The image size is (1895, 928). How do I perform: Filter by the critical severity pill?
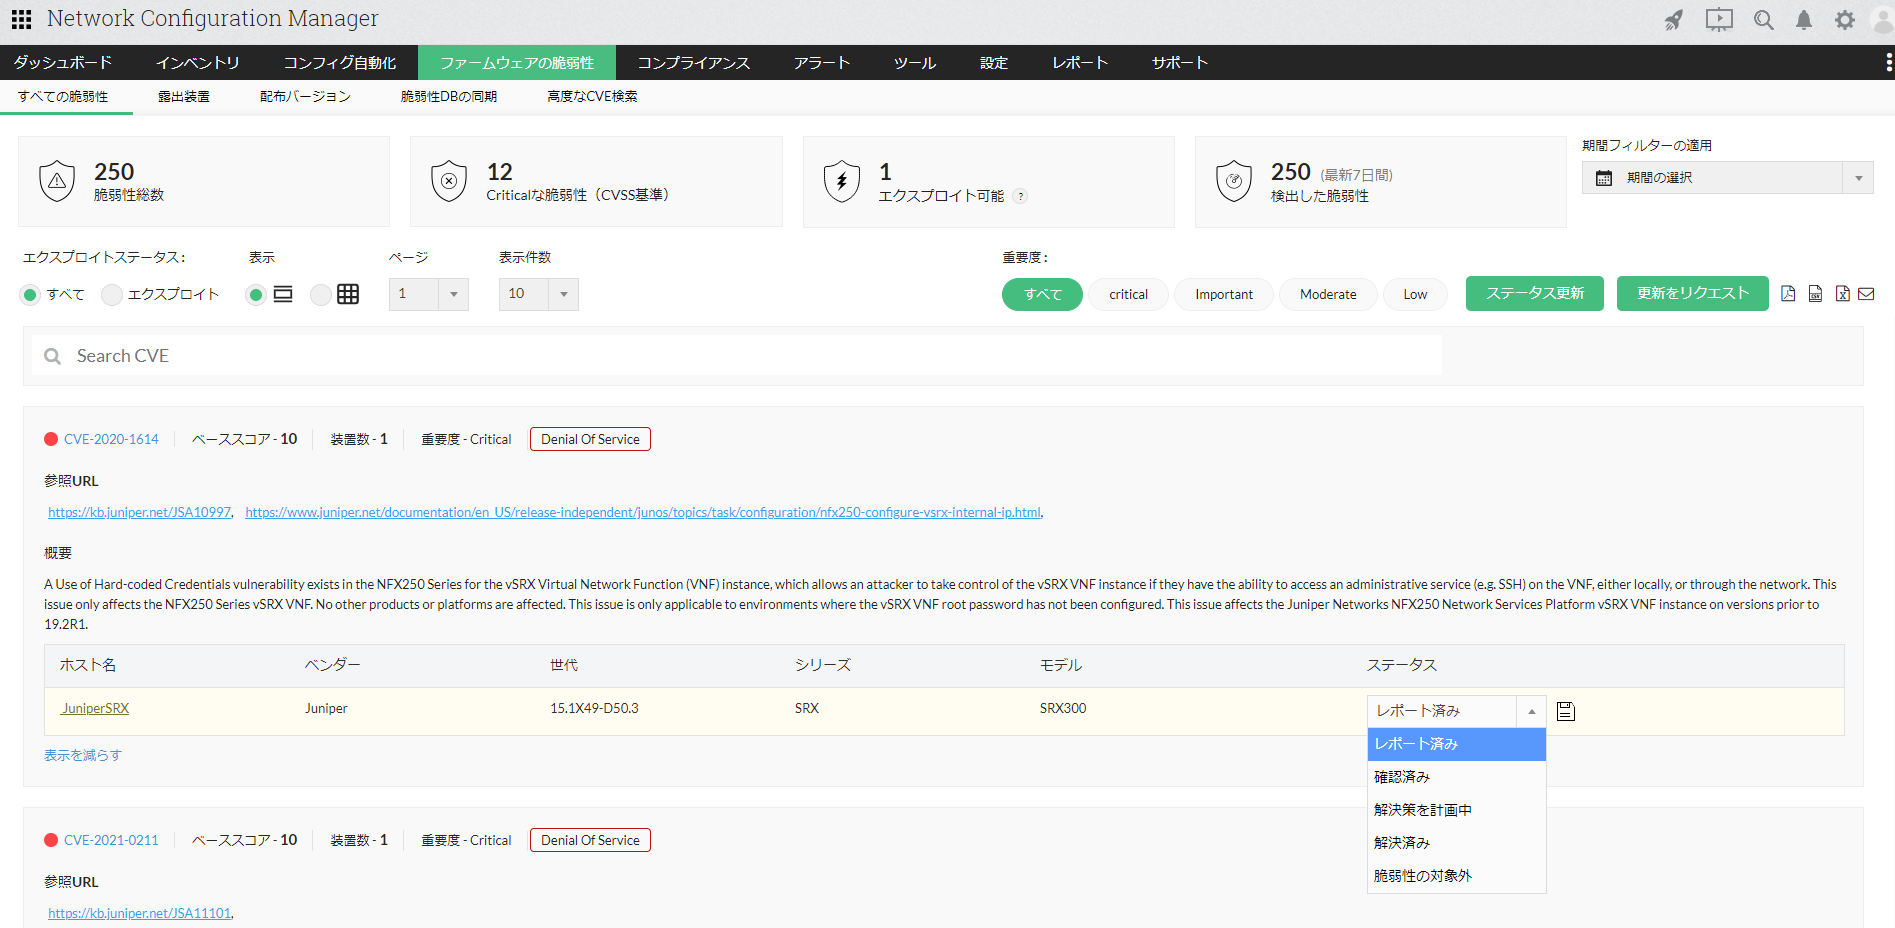1128,295
